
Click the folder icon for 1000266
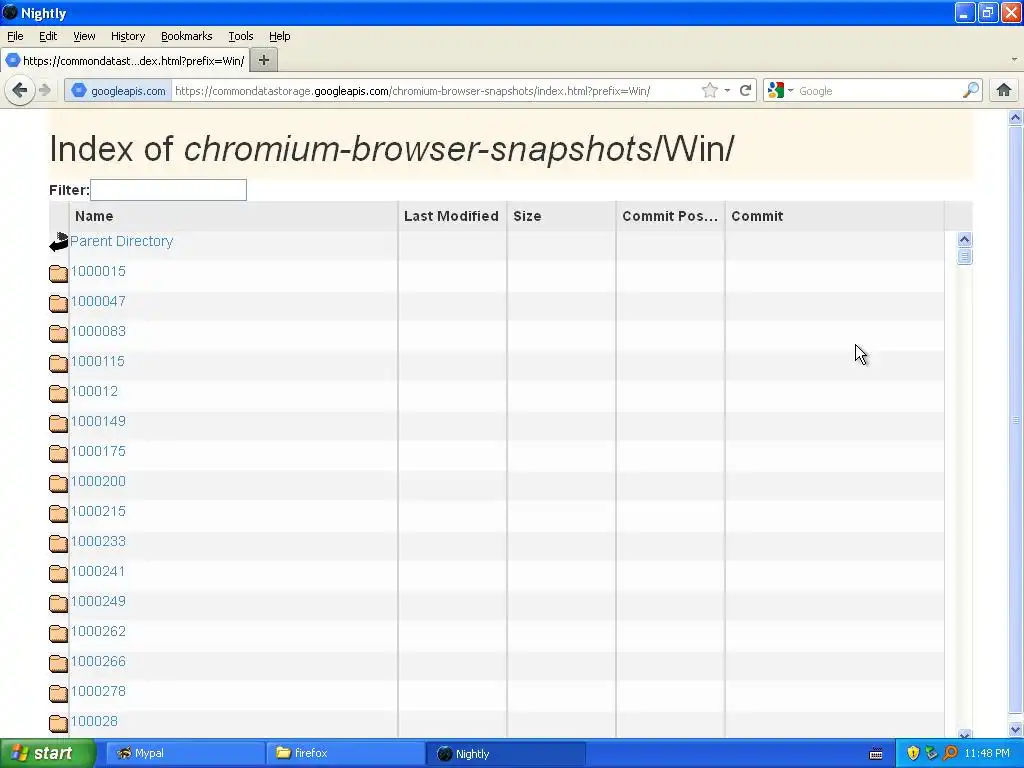click(x=58, y=663)
